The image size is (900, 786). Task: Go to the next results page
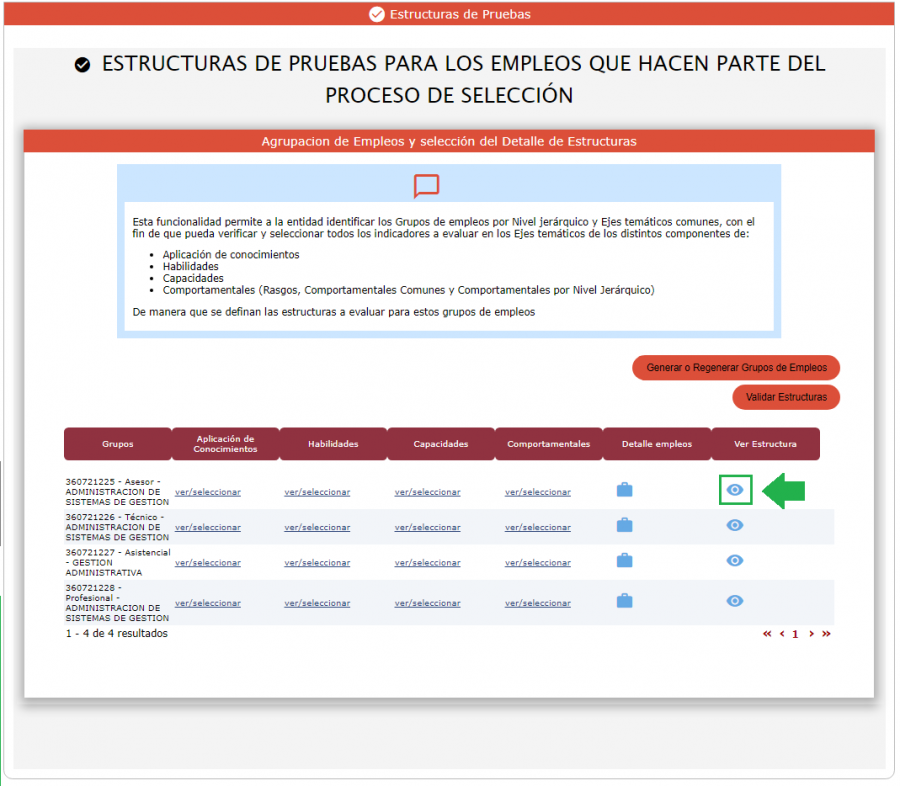(811, 633)
